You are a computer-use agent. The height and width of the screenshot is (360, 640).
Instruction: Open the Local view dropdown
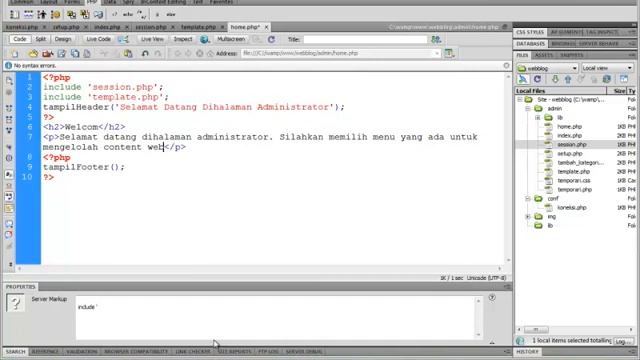[607, 68]
